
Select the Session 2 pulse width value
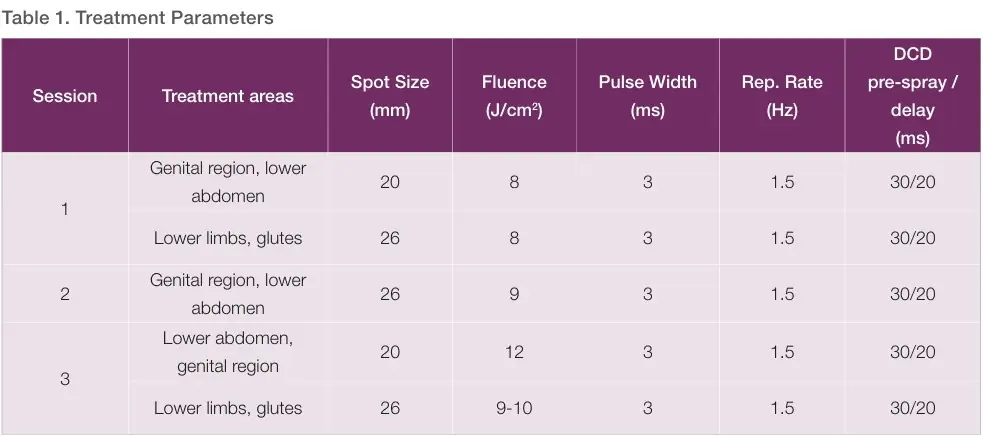tap(647, 294)
